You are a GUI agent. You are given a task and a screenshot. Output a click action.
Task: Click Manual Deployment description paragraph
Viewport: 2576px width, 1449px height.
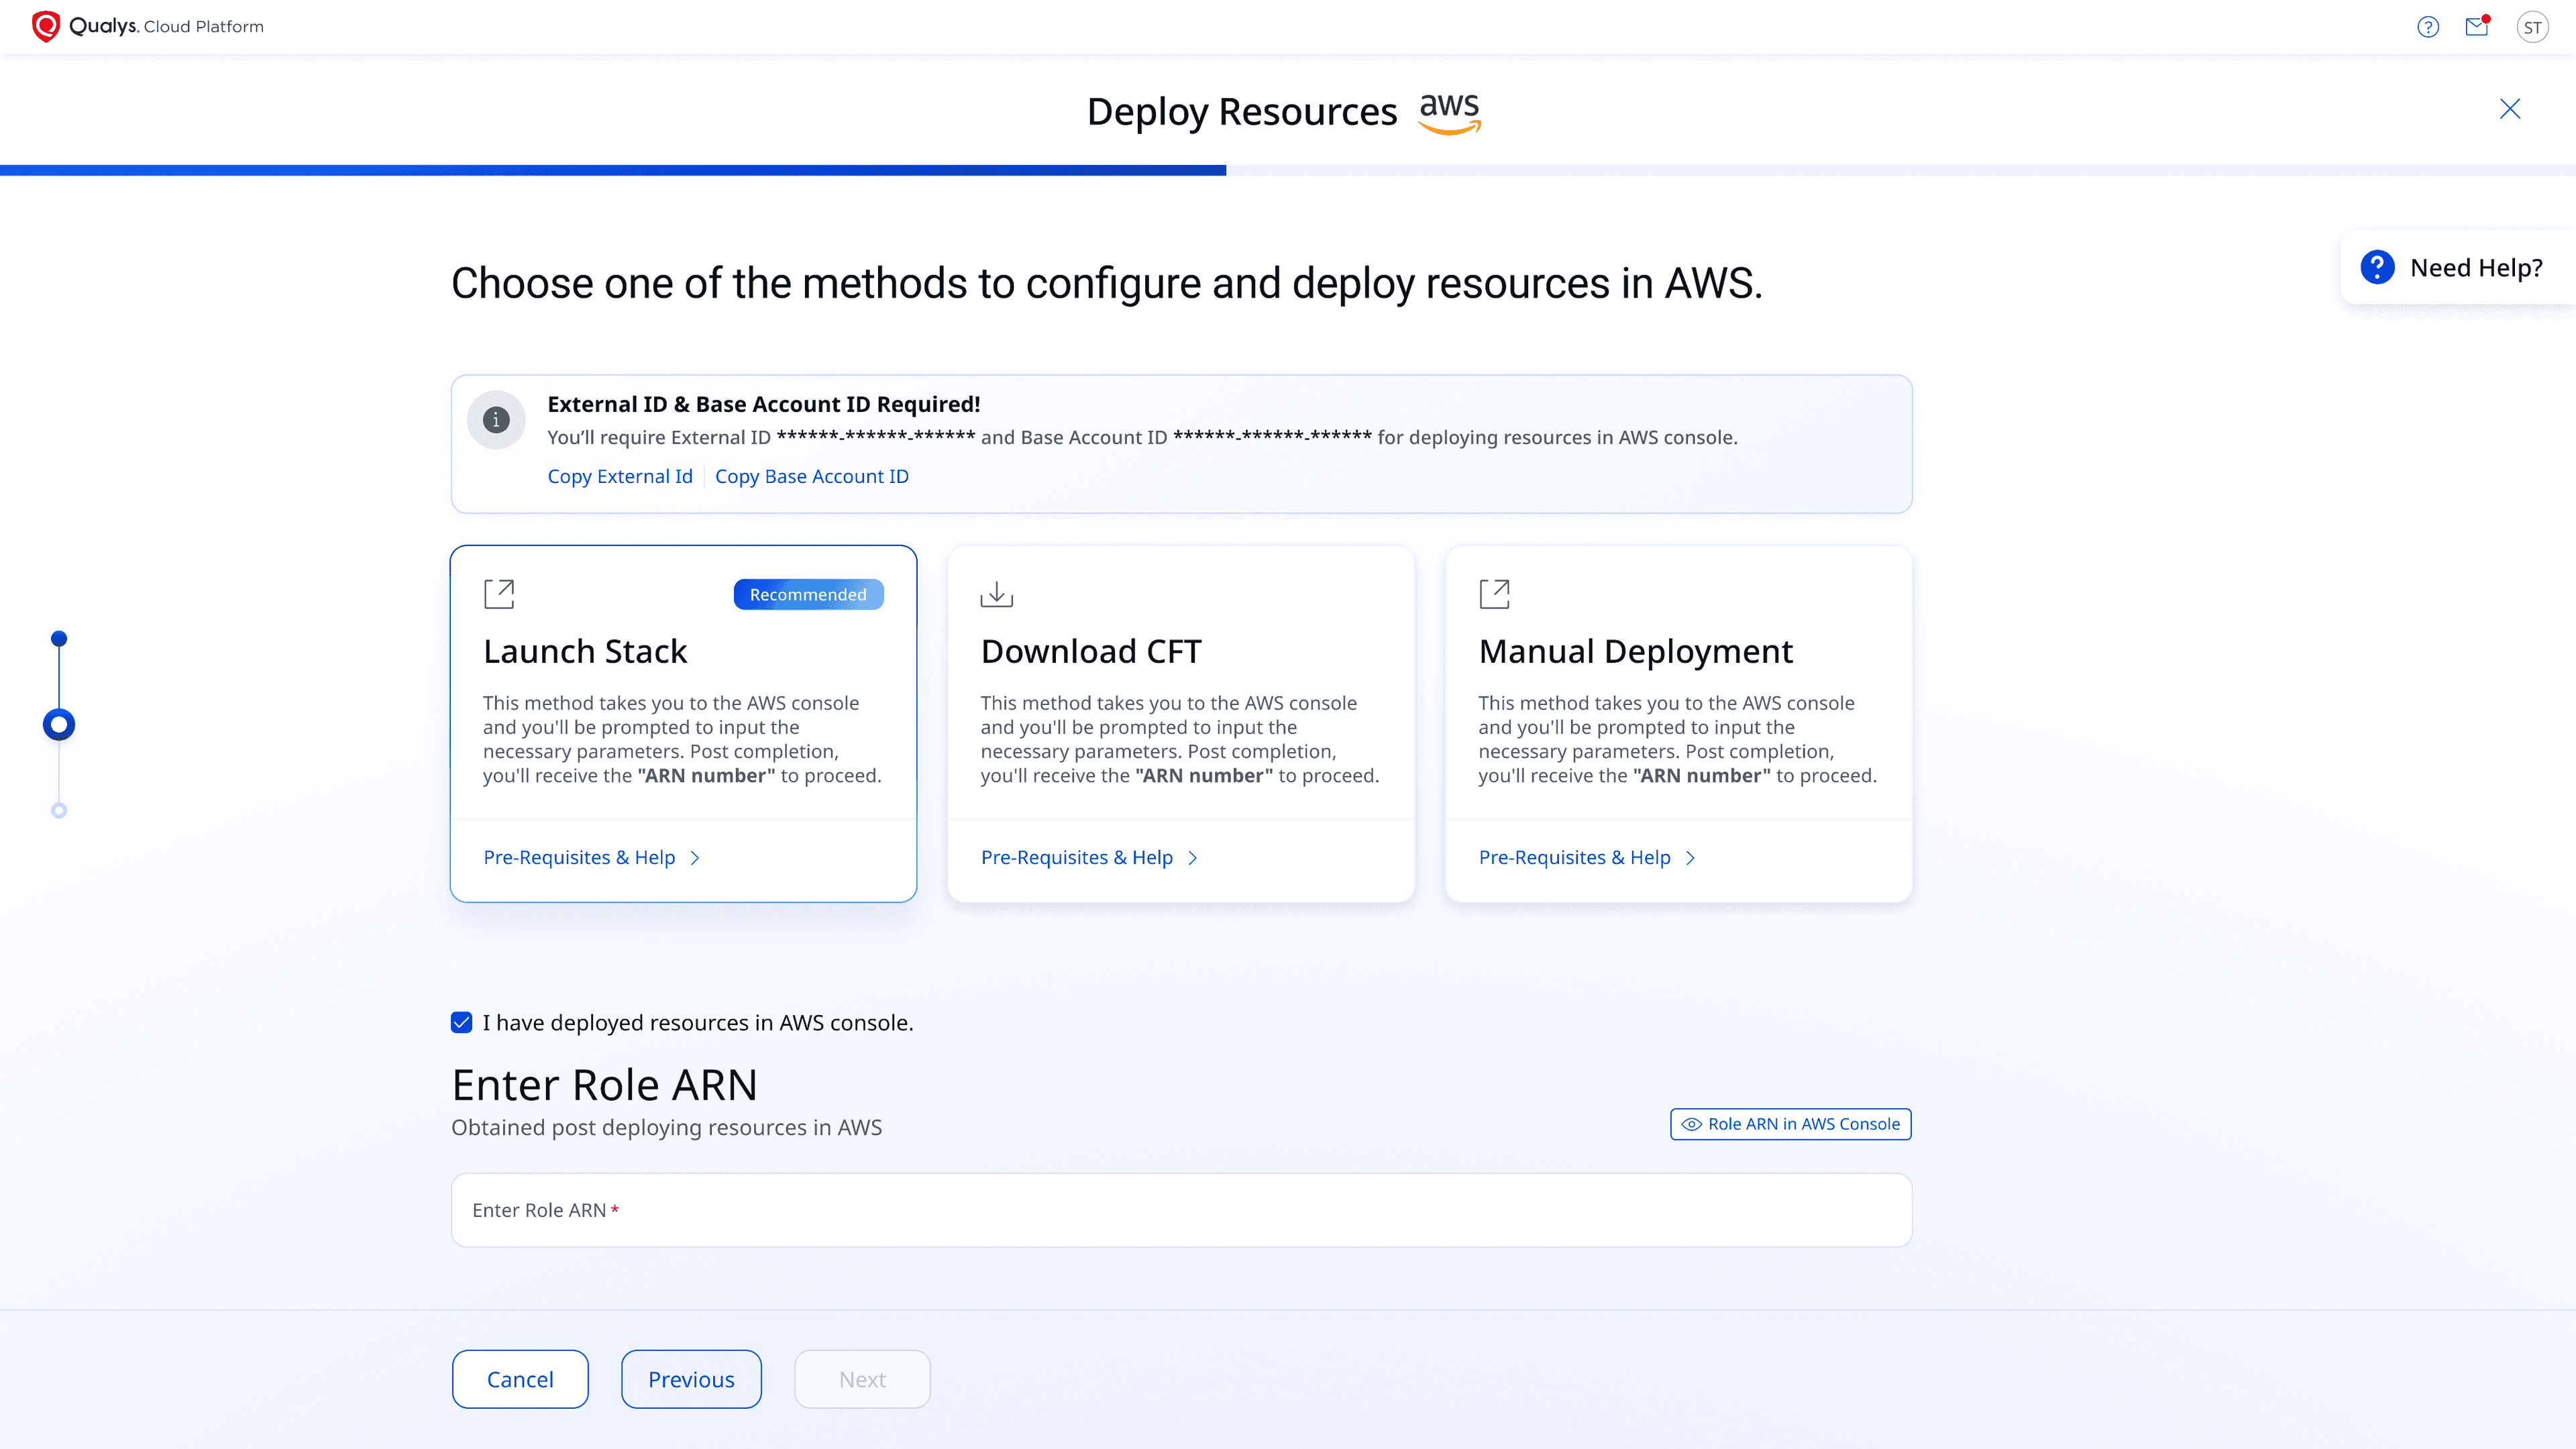pyautogui.click(x=1678, y=739)
